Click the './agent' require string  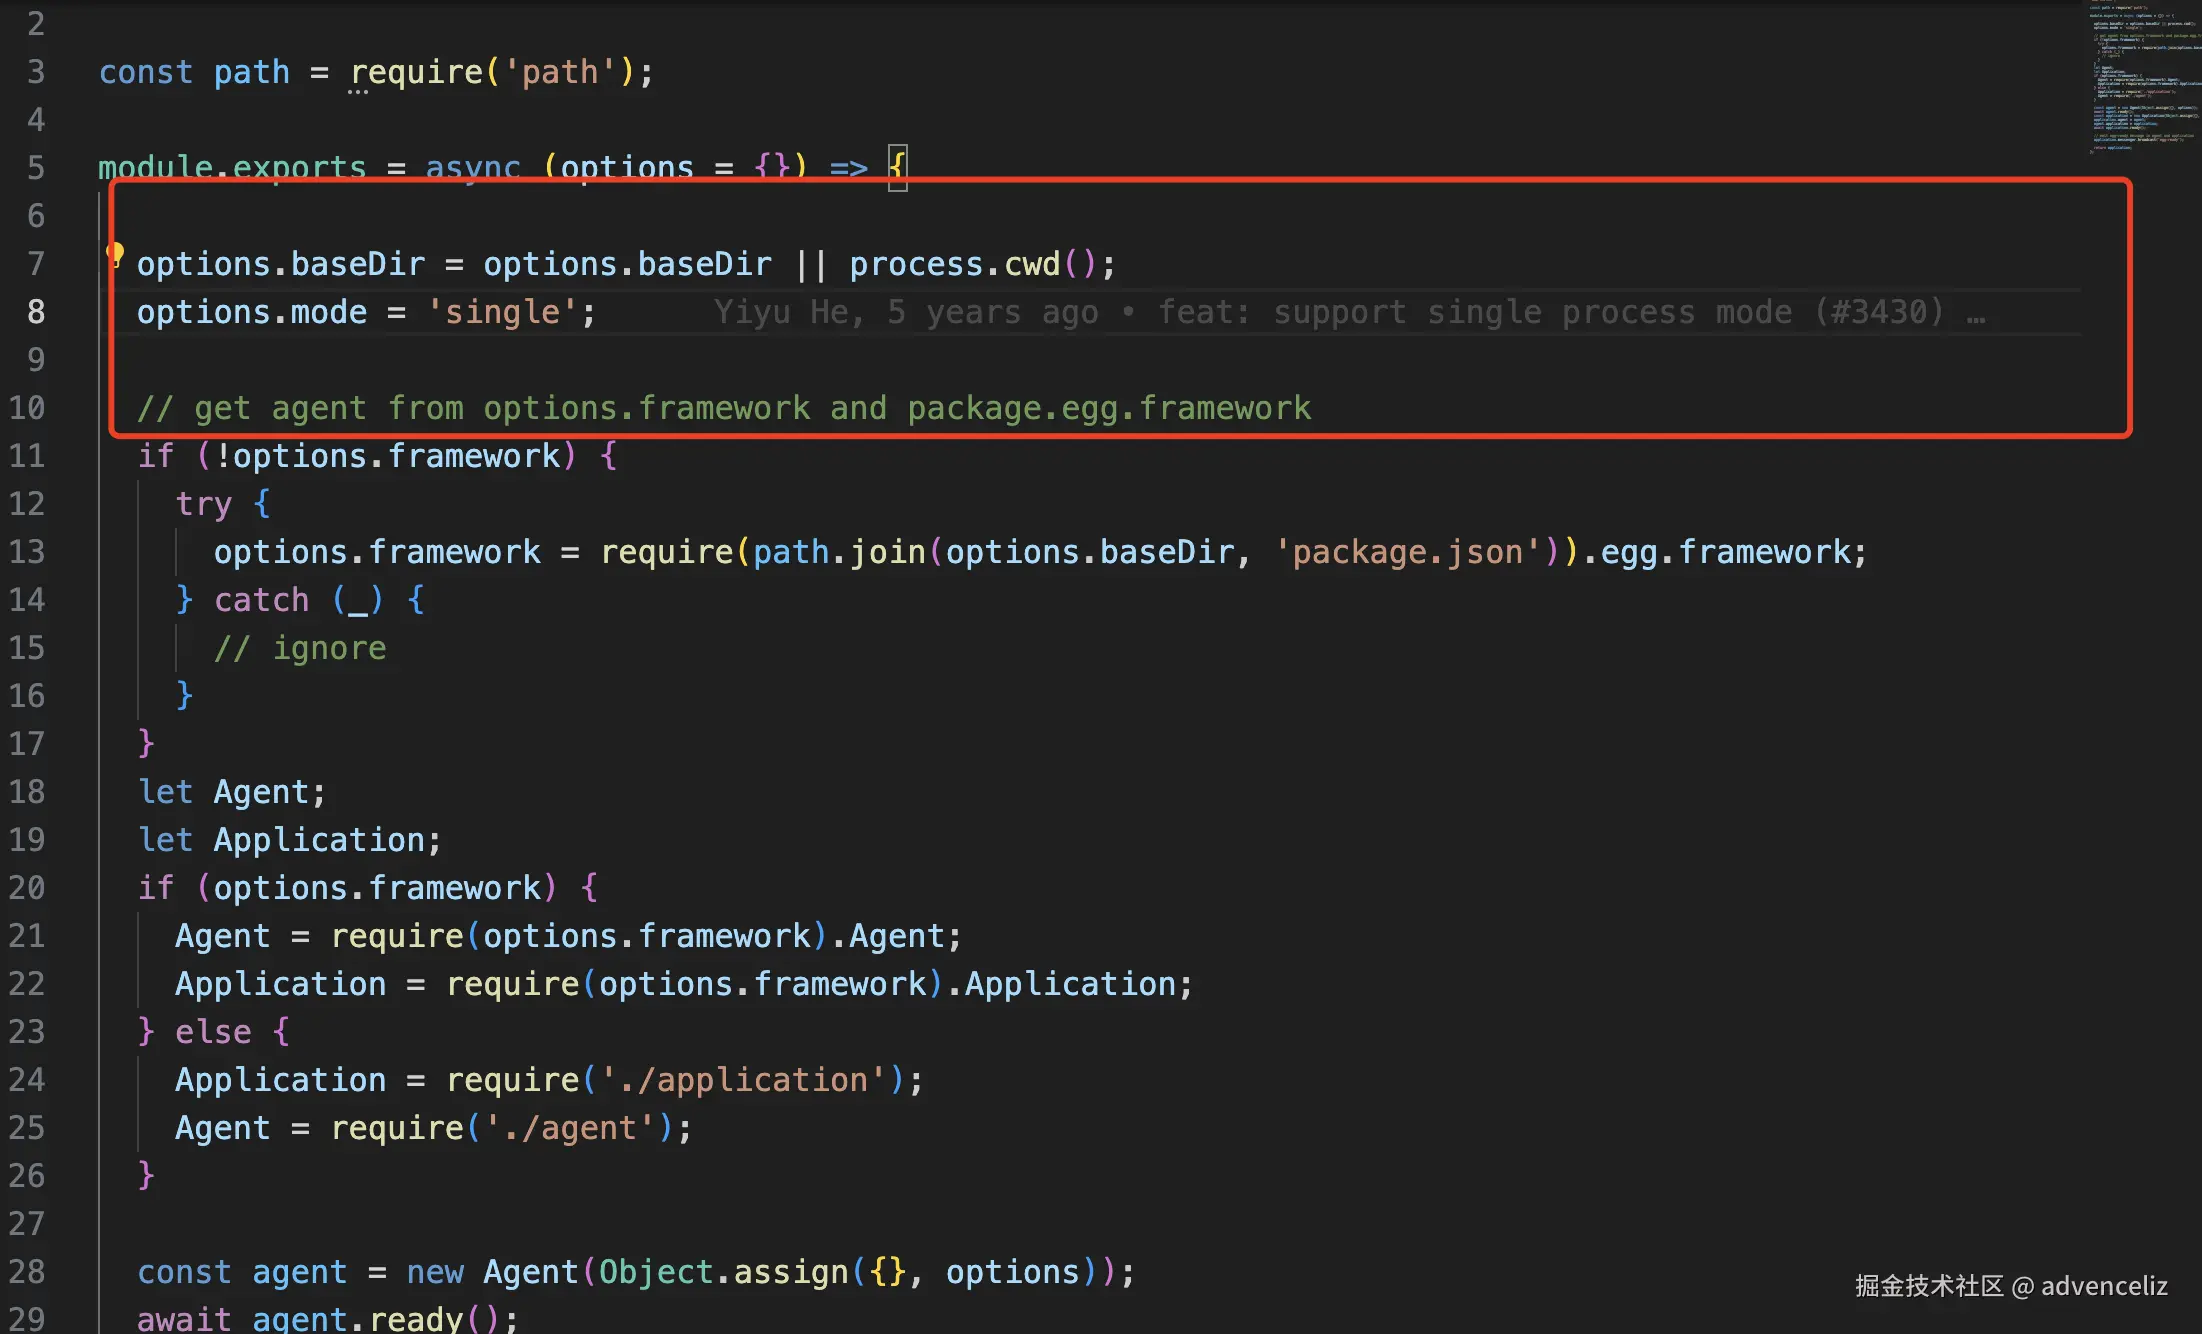570,1128
